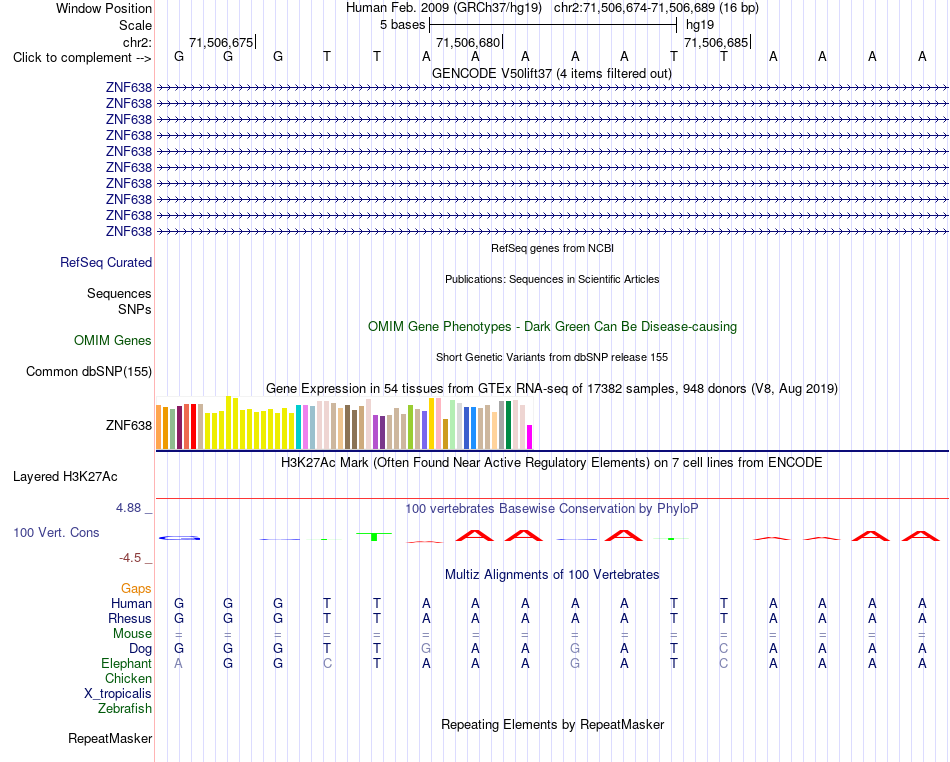Open 'Multiz Alignments of 100 Vertebrates' title

tap(552, 575)
